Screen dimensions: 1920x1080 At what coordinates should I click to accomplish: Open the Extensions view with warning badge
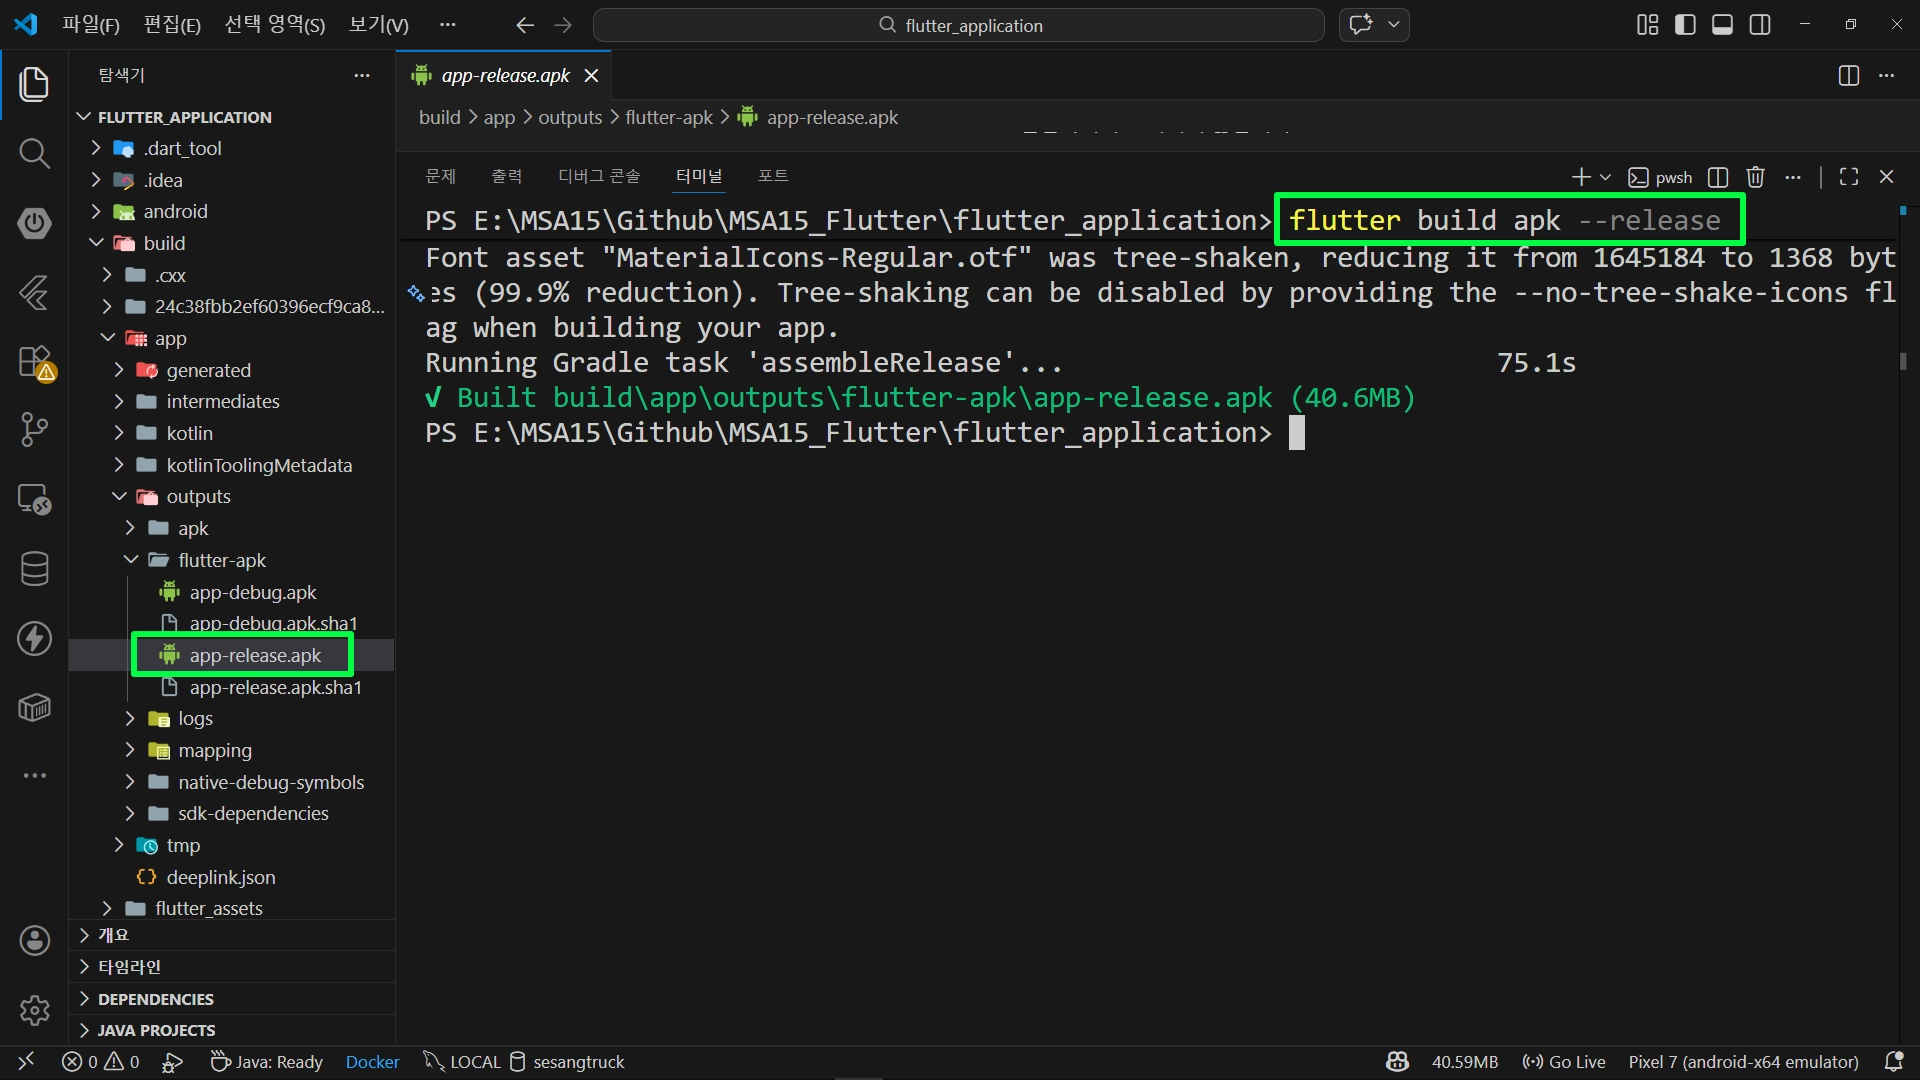click(x=34, y=362)
